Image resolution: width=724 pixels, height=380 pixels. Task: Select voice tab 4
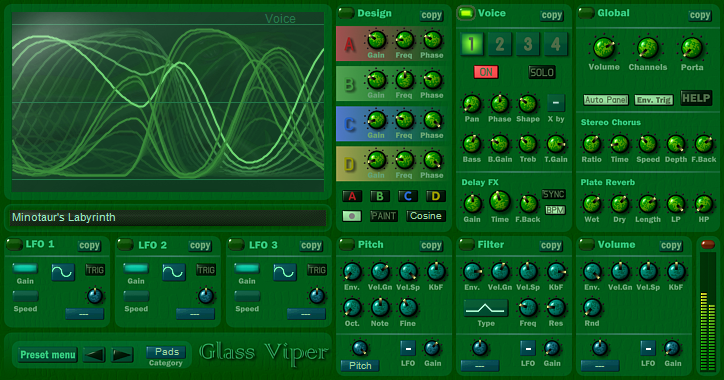[555, 44]
